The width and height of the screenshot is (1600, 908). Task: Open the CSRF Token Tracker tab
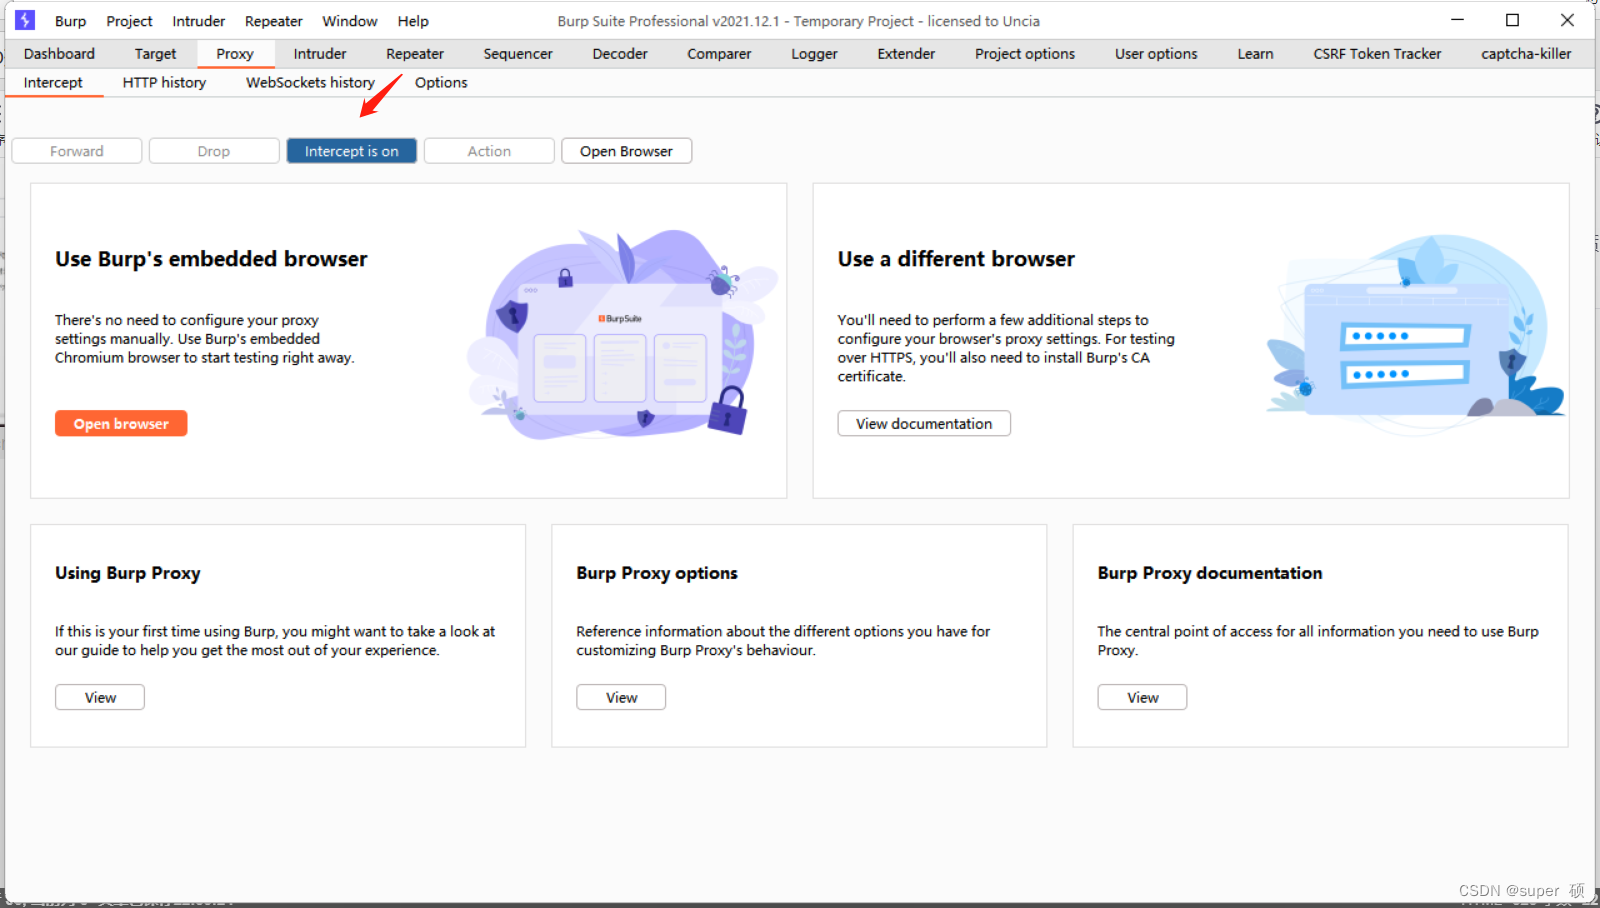tap(1377, 54)
